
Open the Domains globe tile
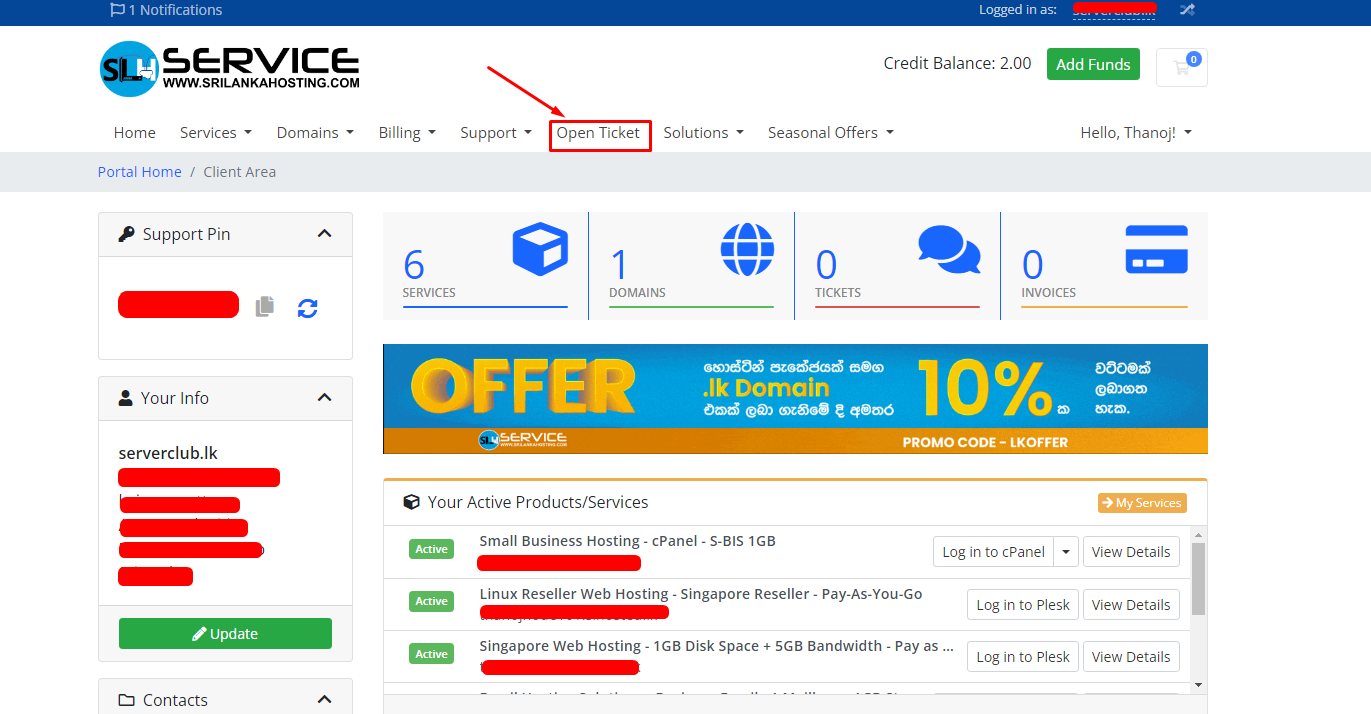(x=691, y=266)
